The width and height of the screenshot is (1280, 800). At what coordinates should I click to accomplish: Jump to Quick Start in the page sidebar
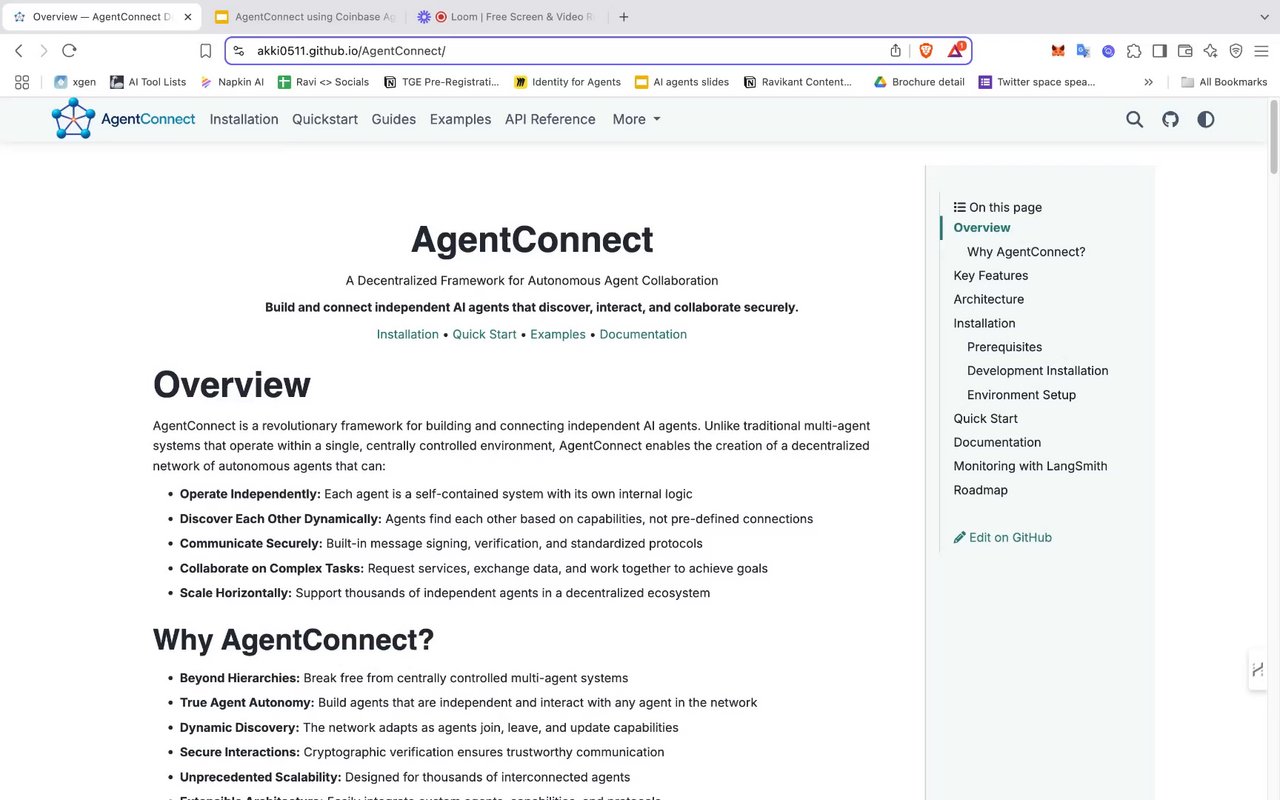click(x=986, y=418)
